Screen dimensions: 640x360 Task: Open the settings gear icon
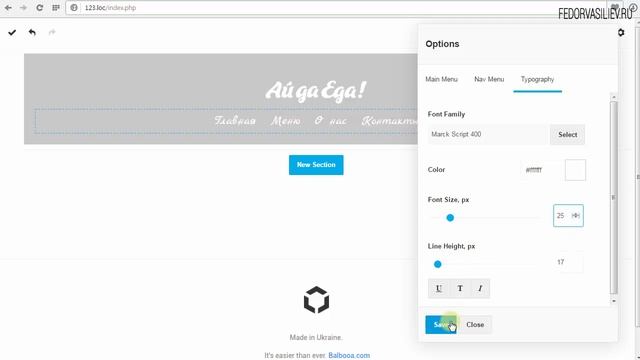[621, 32]
